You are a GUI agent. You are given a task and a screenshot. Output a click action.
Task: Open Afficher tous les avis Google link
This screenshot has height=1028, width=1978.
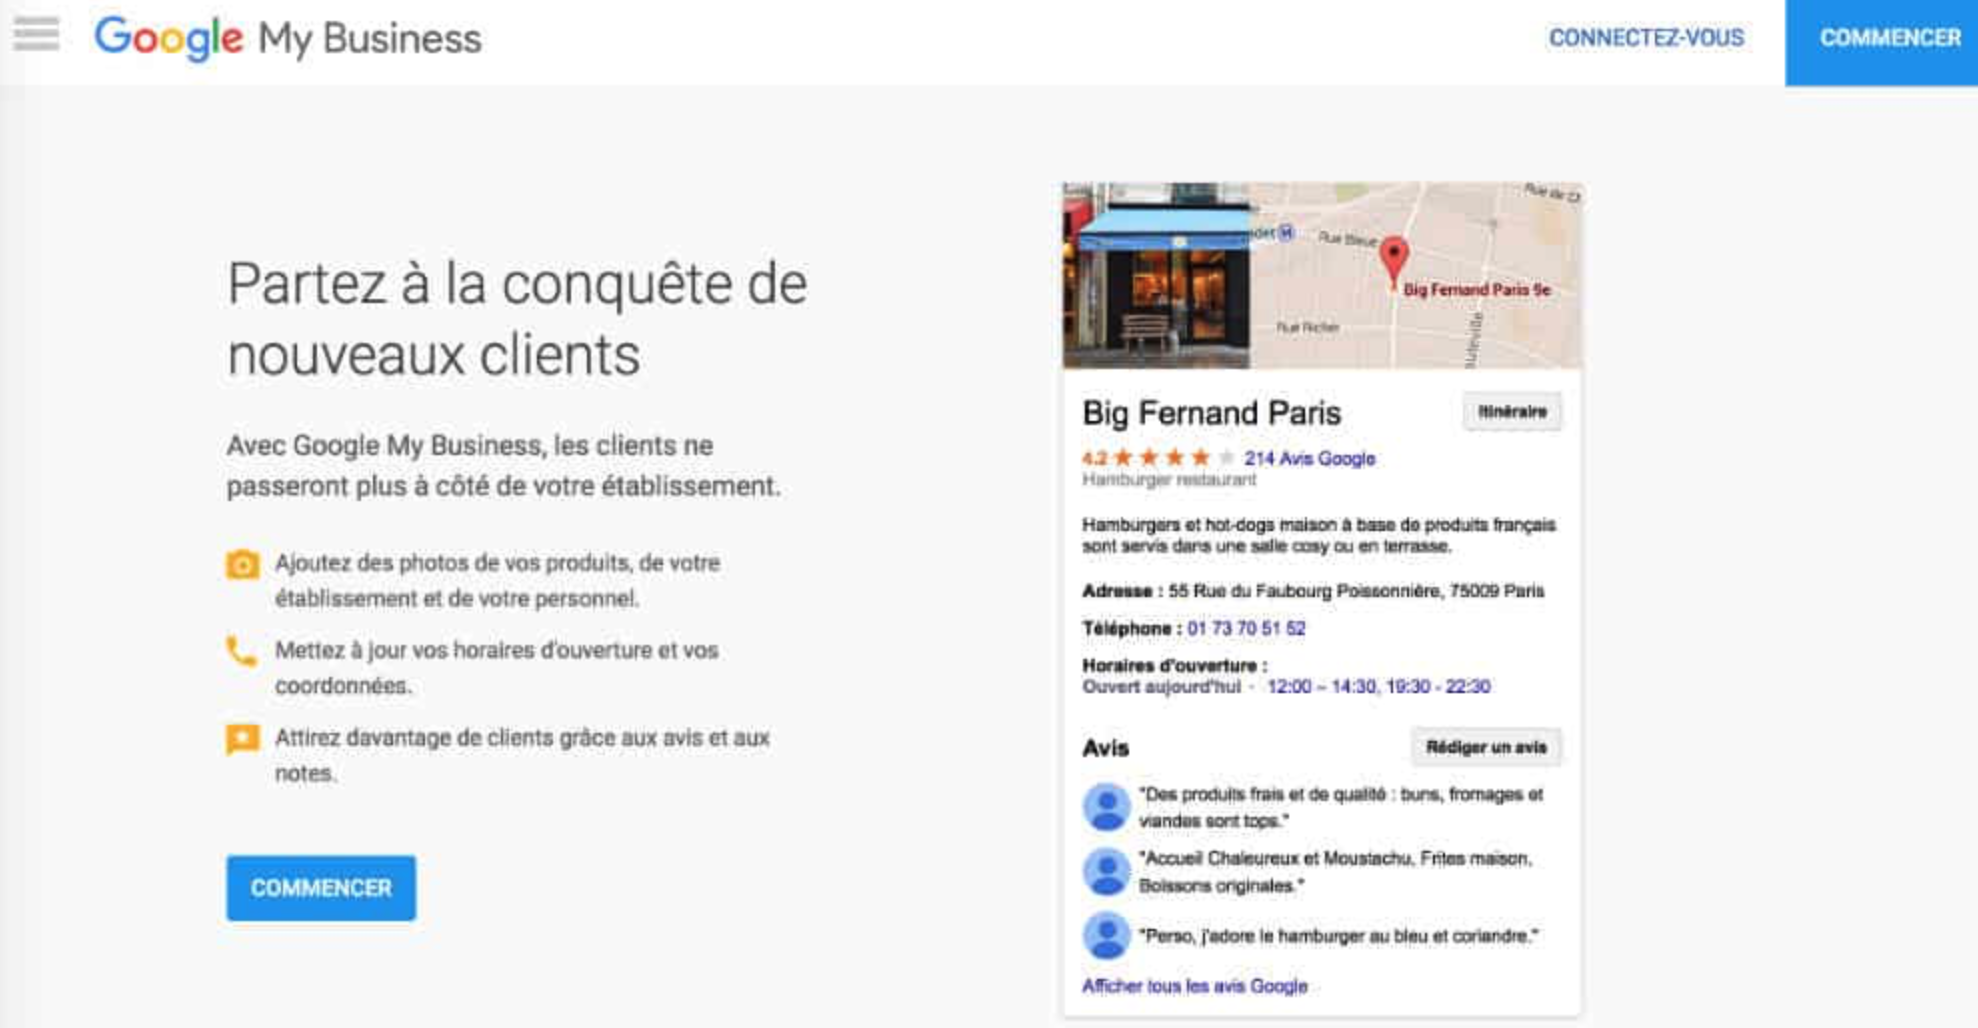point(1195,986)
